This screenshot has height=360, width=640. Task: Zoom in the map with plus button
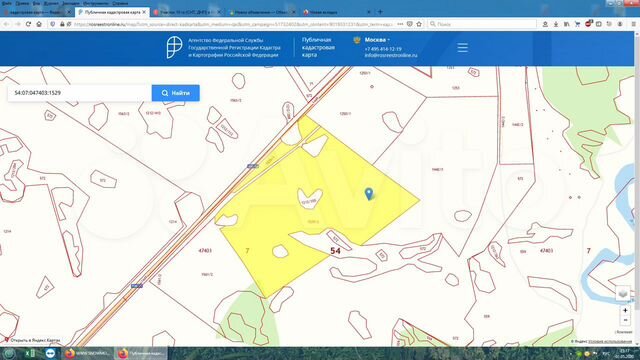tap(625, 311)
